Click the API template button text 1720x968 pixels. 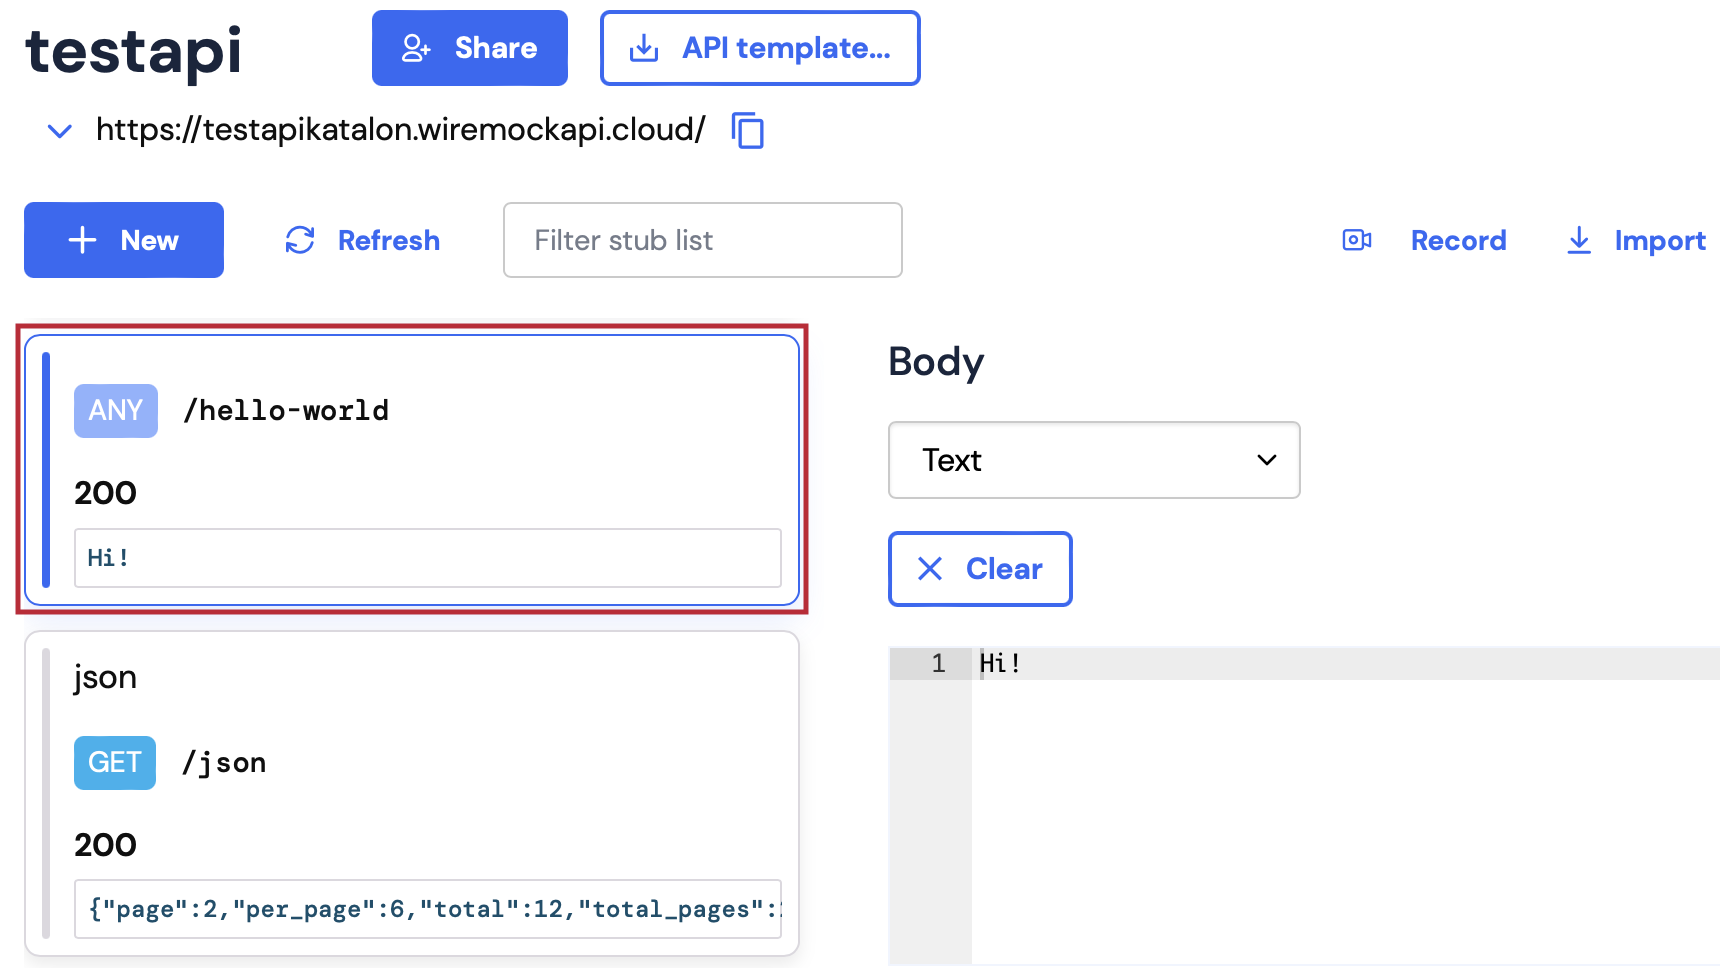click(786, 48)
